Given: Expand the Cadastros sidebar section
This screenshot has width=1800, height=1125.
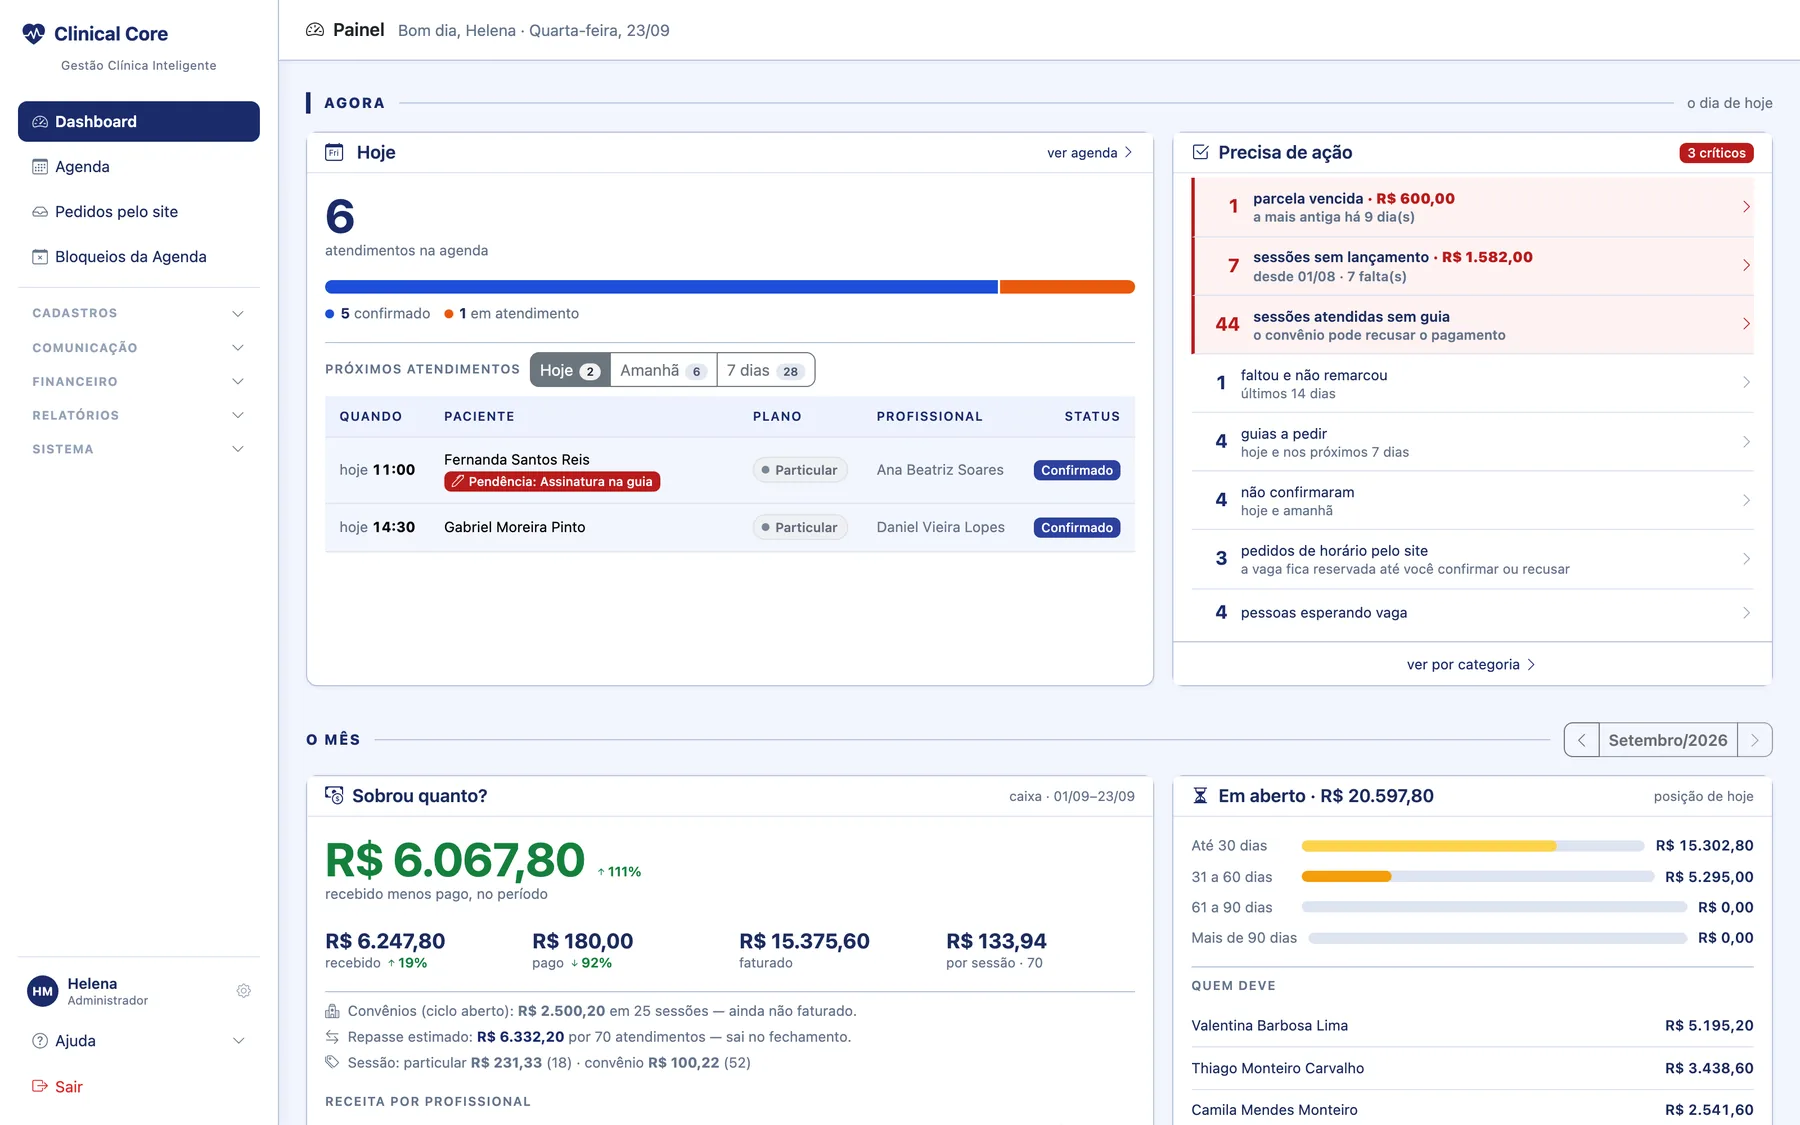Looking at the screenshot, I should click(x=138, y=313).
